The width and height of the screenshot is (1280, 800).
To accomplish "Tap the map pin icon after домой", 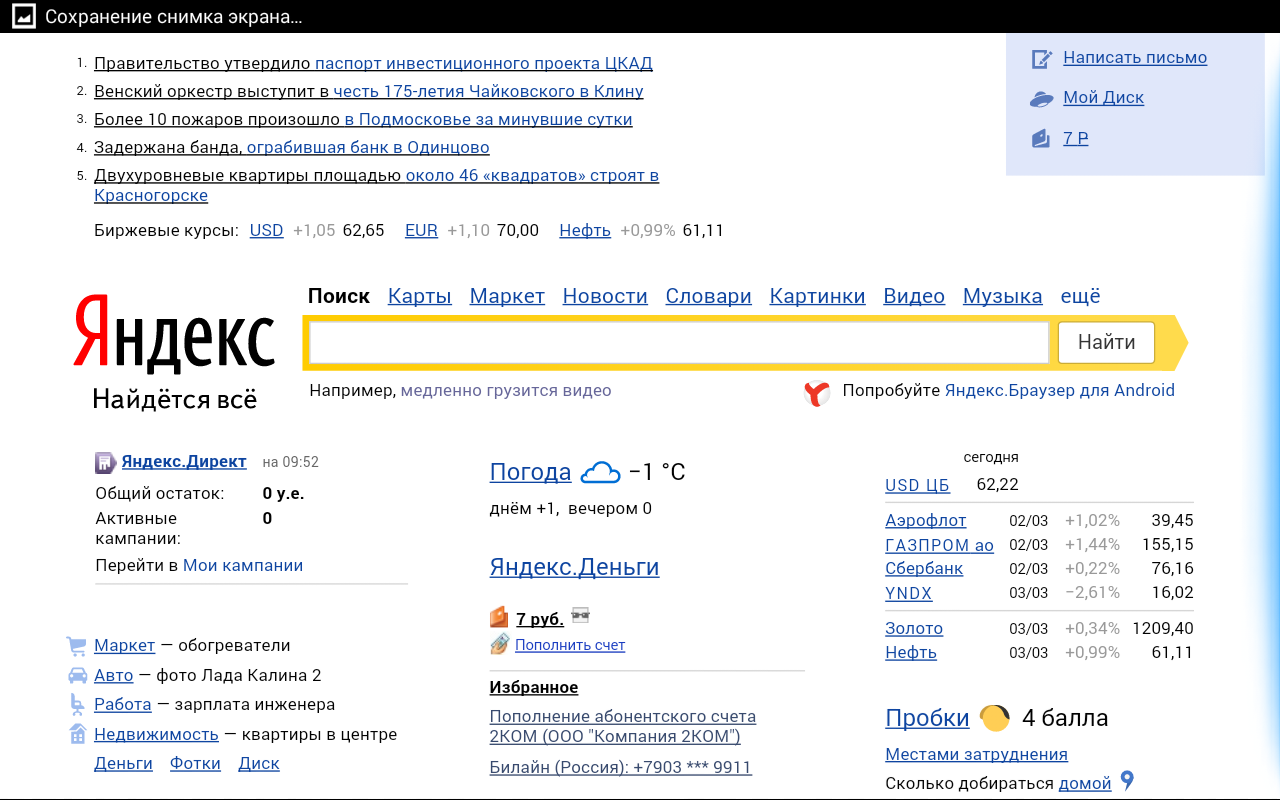I will point(1127,781).
